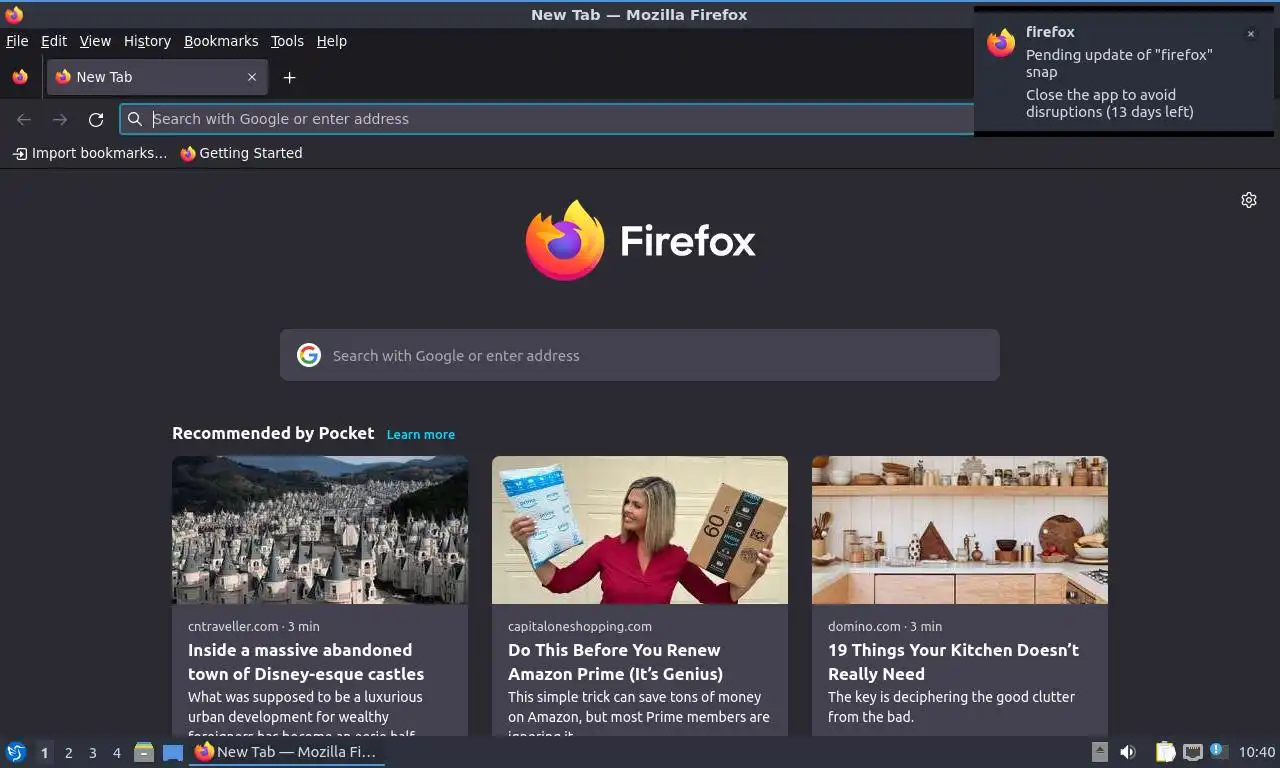Open Pocket Learn more link
This screenshot has height=768, width=1280.
[421, 434]
